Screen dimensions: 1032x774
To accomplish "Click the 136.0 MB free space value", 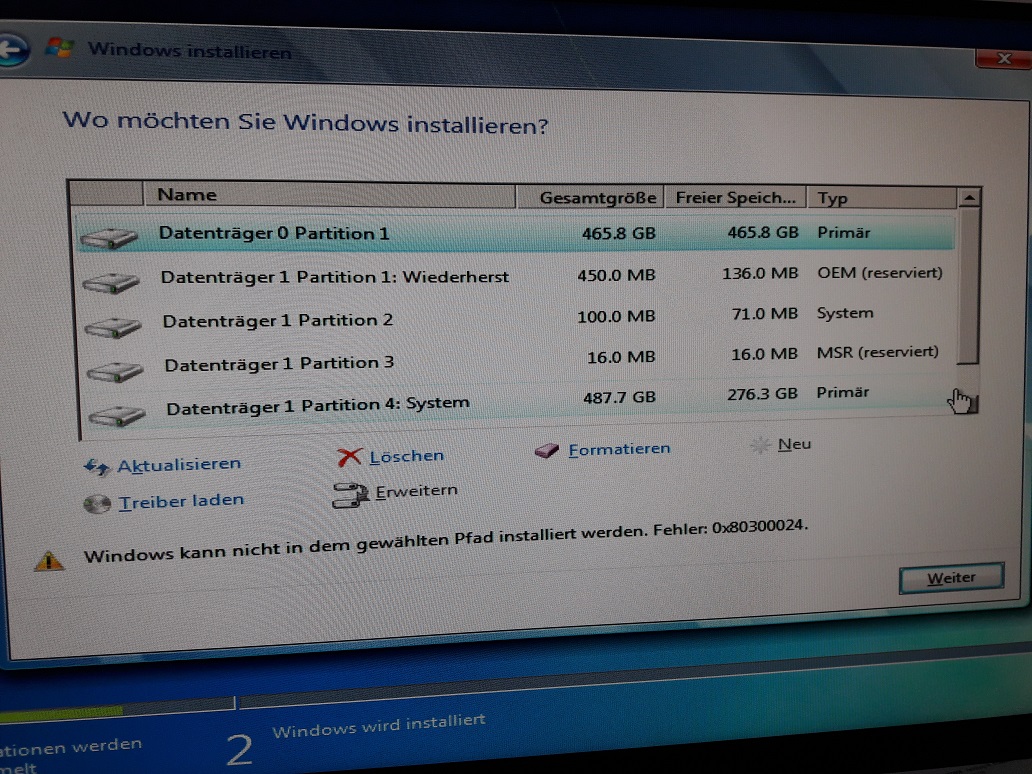I will 760,273.
